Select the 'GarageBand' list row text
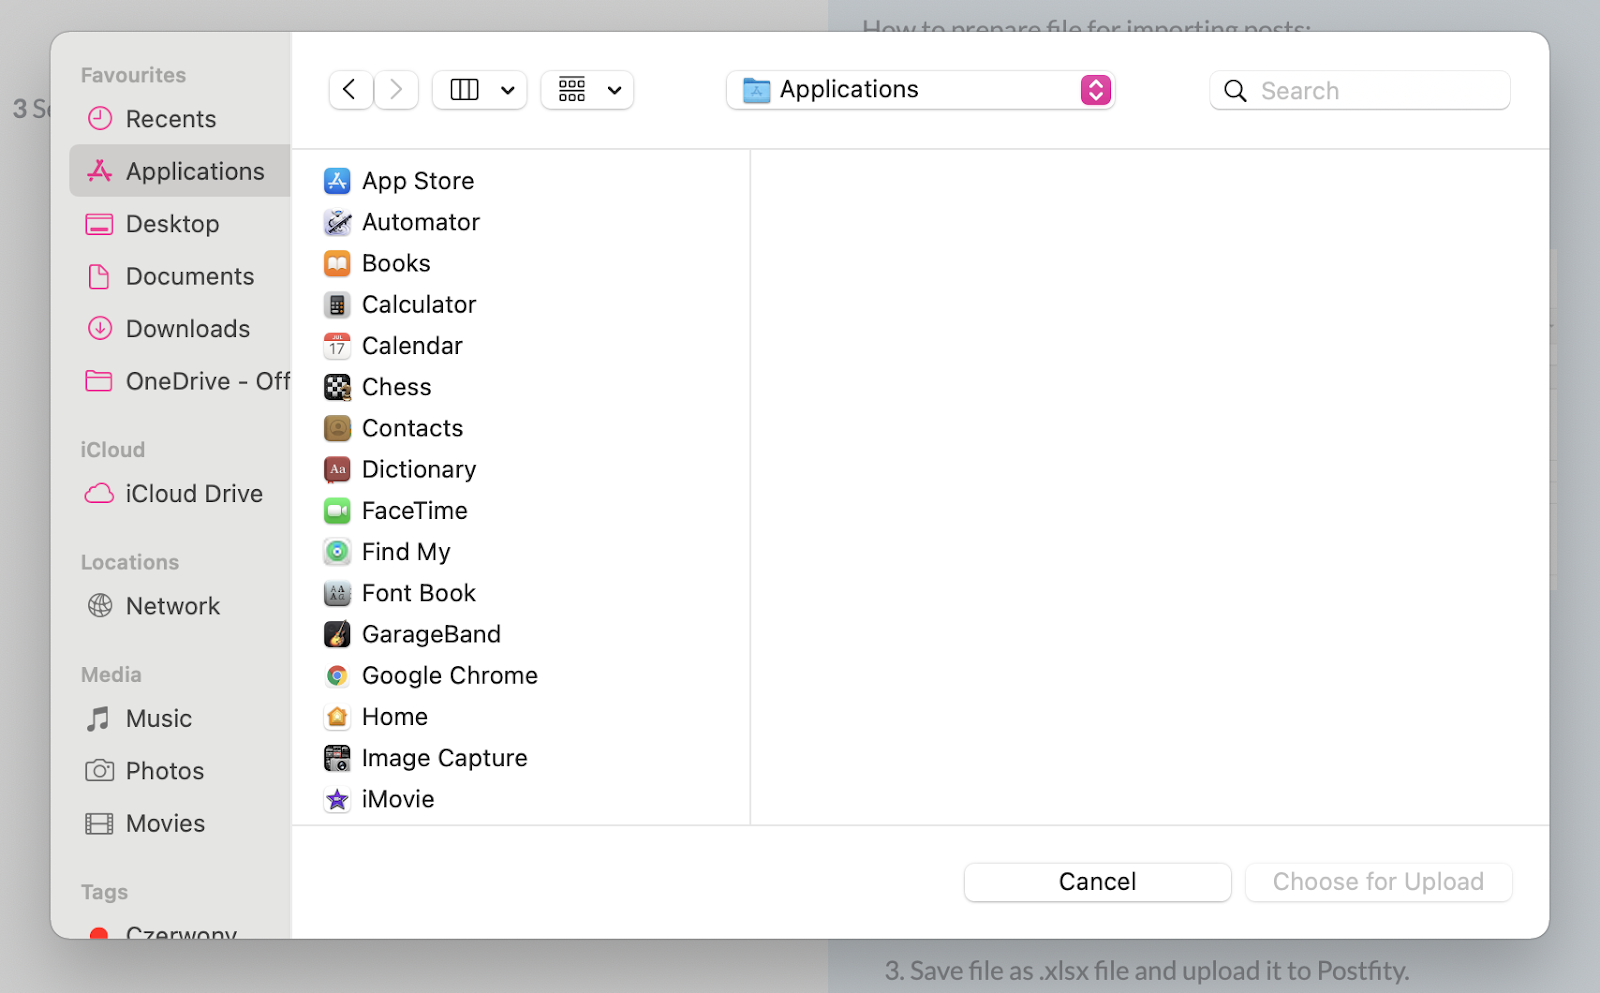 432,634
